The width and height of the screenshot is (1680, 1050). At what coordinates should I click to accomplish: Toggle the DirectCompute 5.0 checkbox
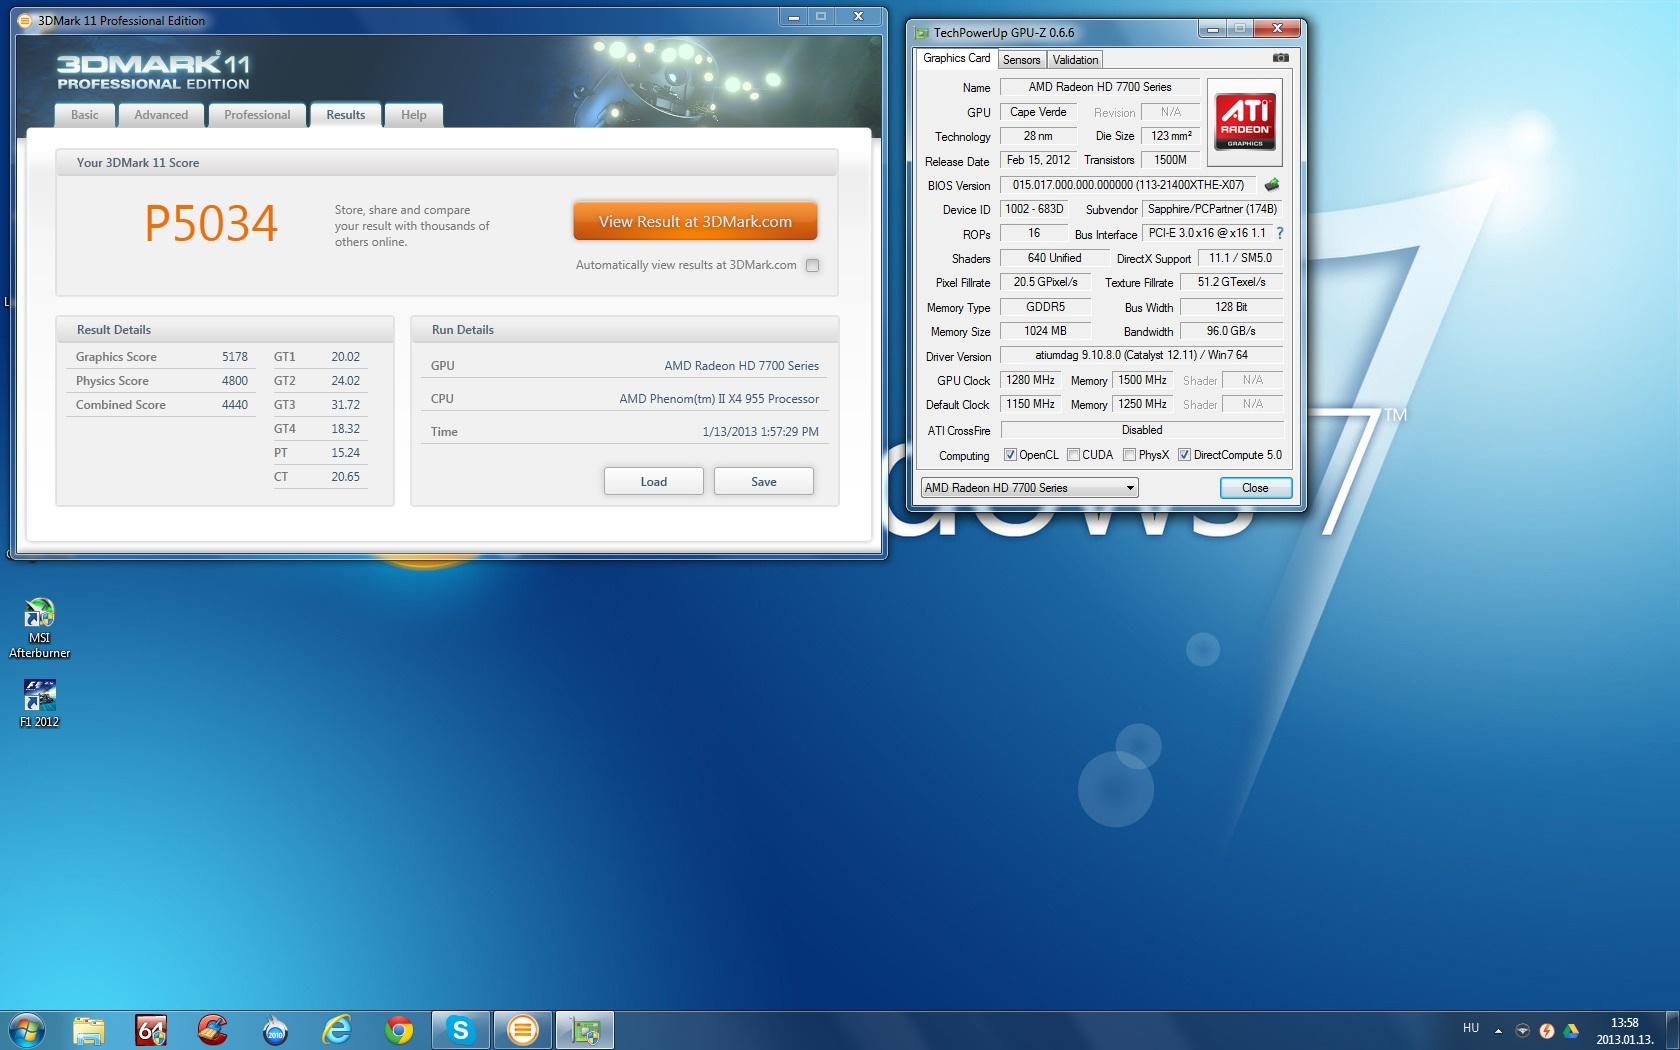[1184, 455]
